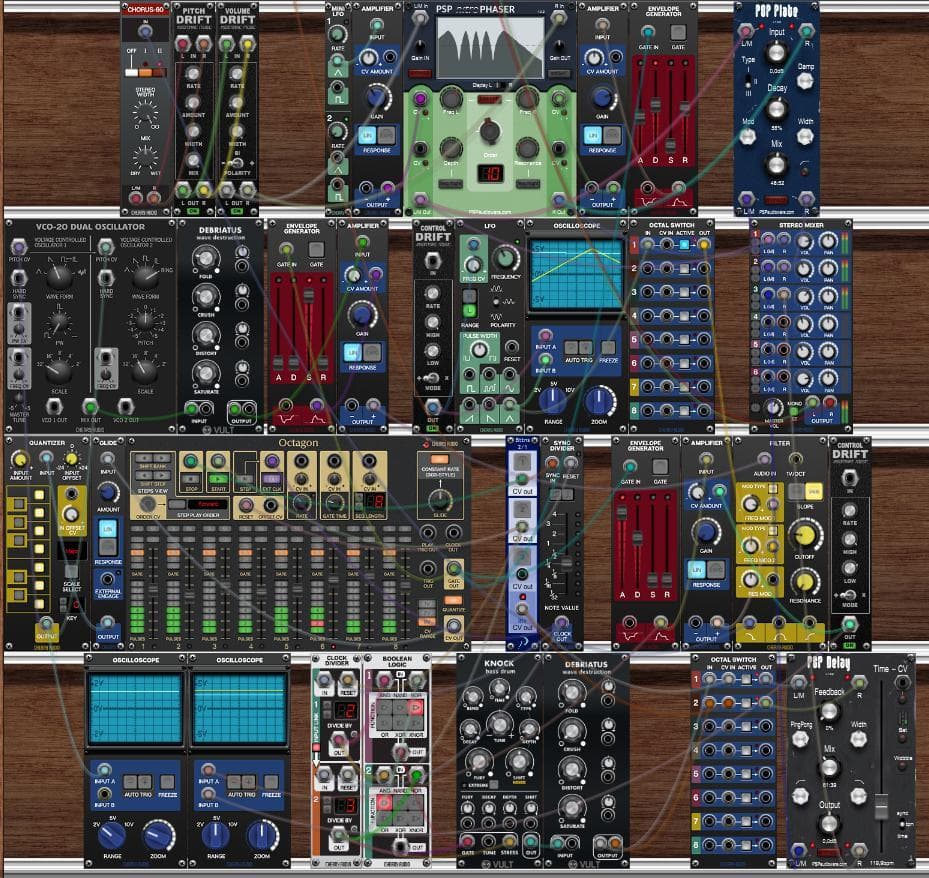Click the Knock bass drum OUT jack
929x878 pixels.
pos(531,840)
